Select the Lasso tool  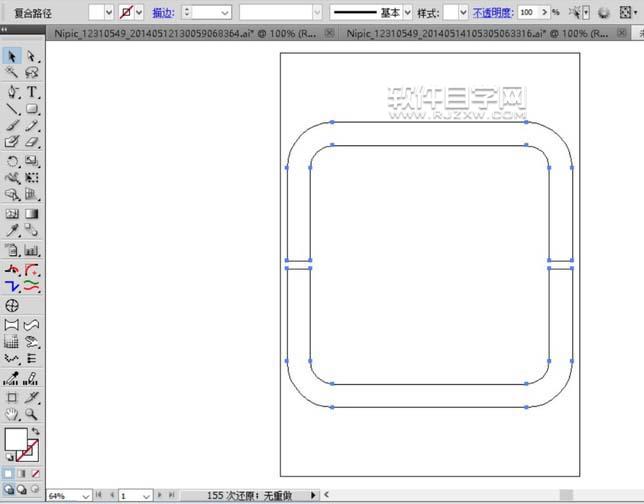tap(31, 72)
